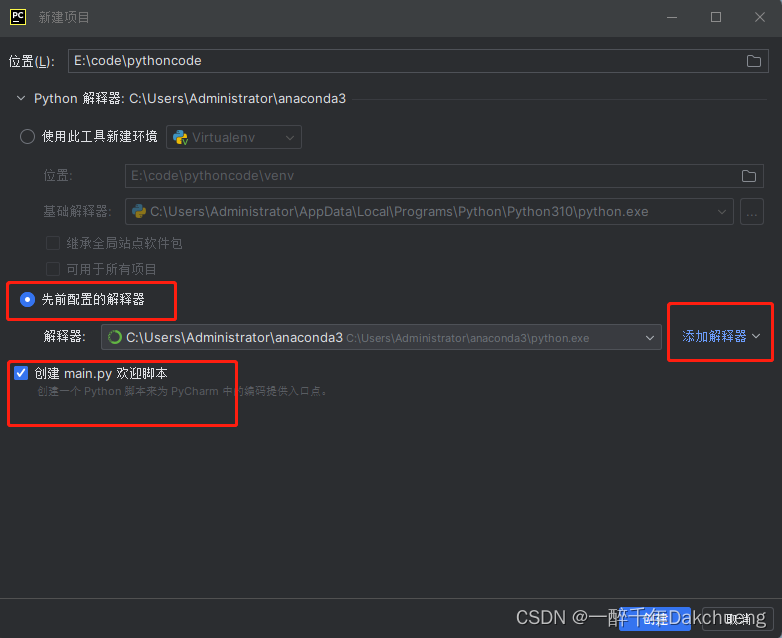782x638 pixels.
Task: Open the 基础解释器 dropdown arrow
Action: tap(722, 212)
